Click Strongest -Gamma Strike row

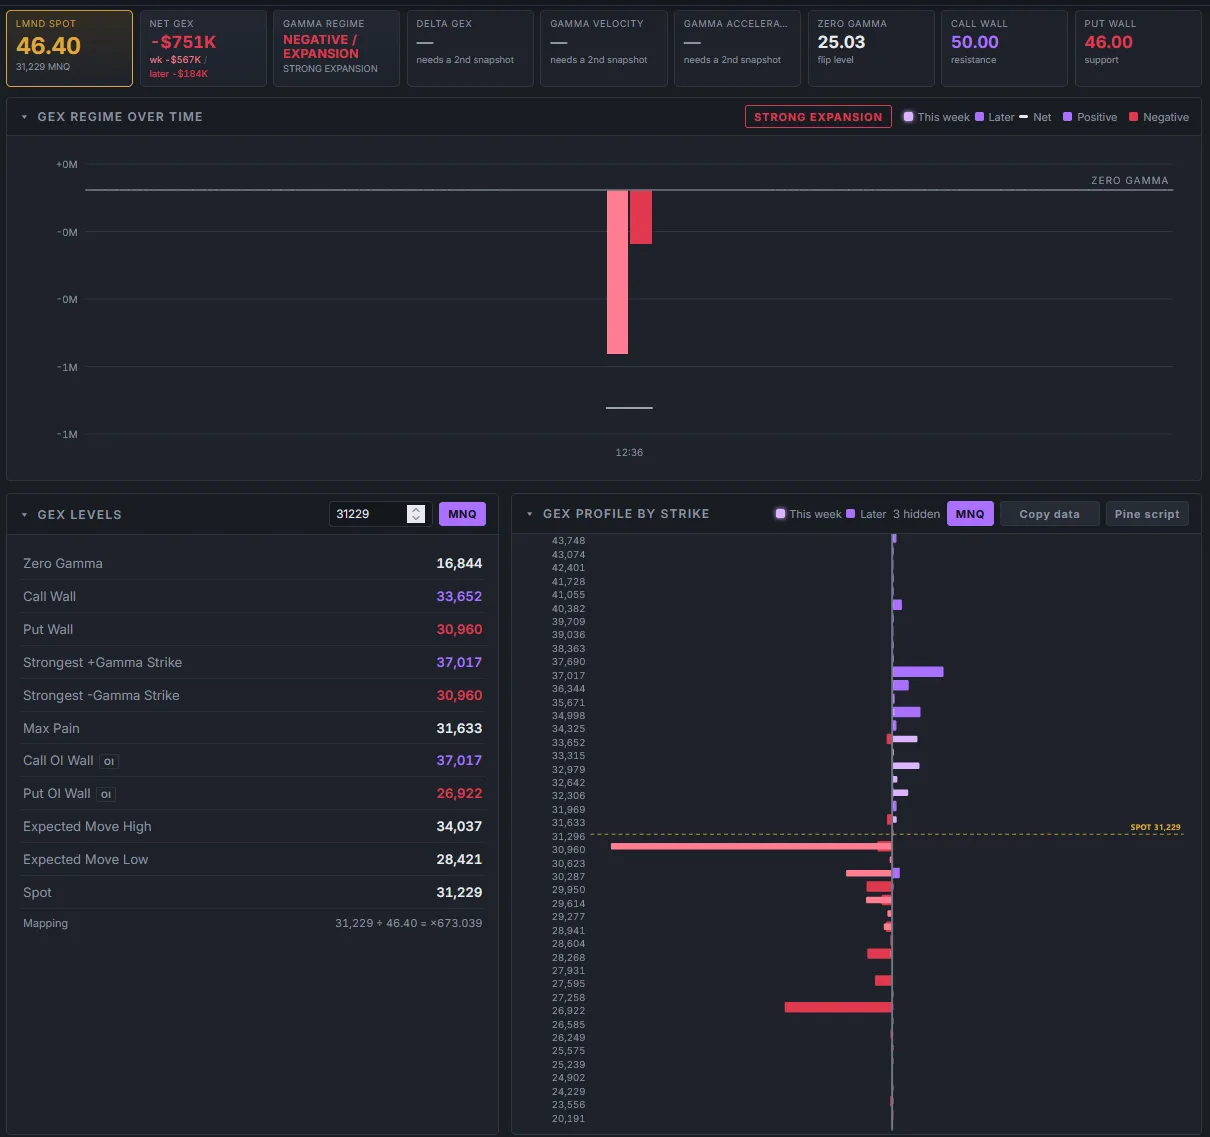pyautogui.click(x=252, y=696)
